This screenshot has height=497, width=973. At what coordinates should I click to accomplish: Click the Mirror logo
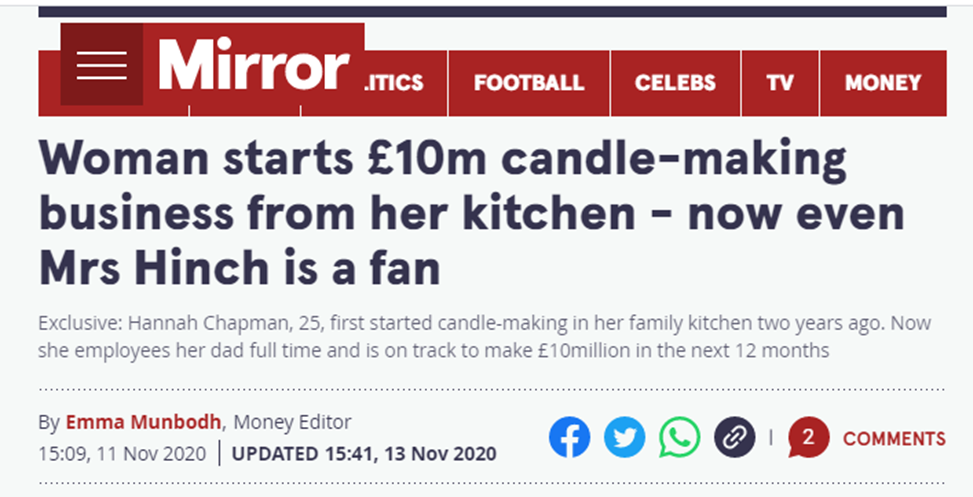253,66
